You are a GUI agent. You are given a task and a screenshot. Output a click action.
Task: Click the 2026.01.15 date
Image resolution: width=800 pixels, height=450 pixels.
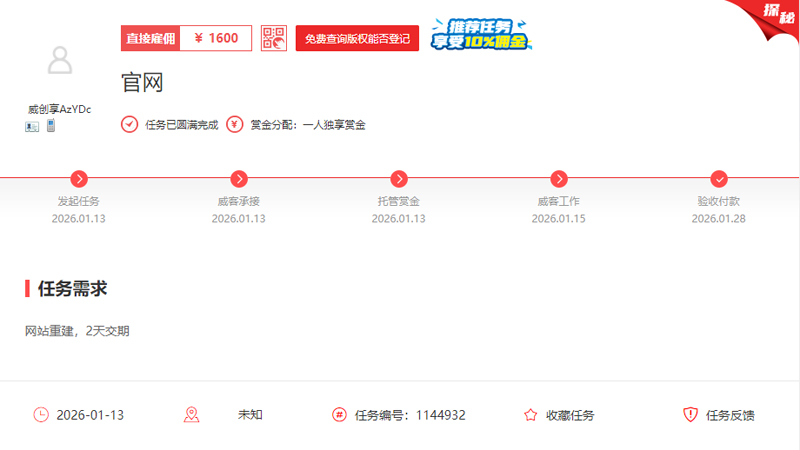[559, 219]
